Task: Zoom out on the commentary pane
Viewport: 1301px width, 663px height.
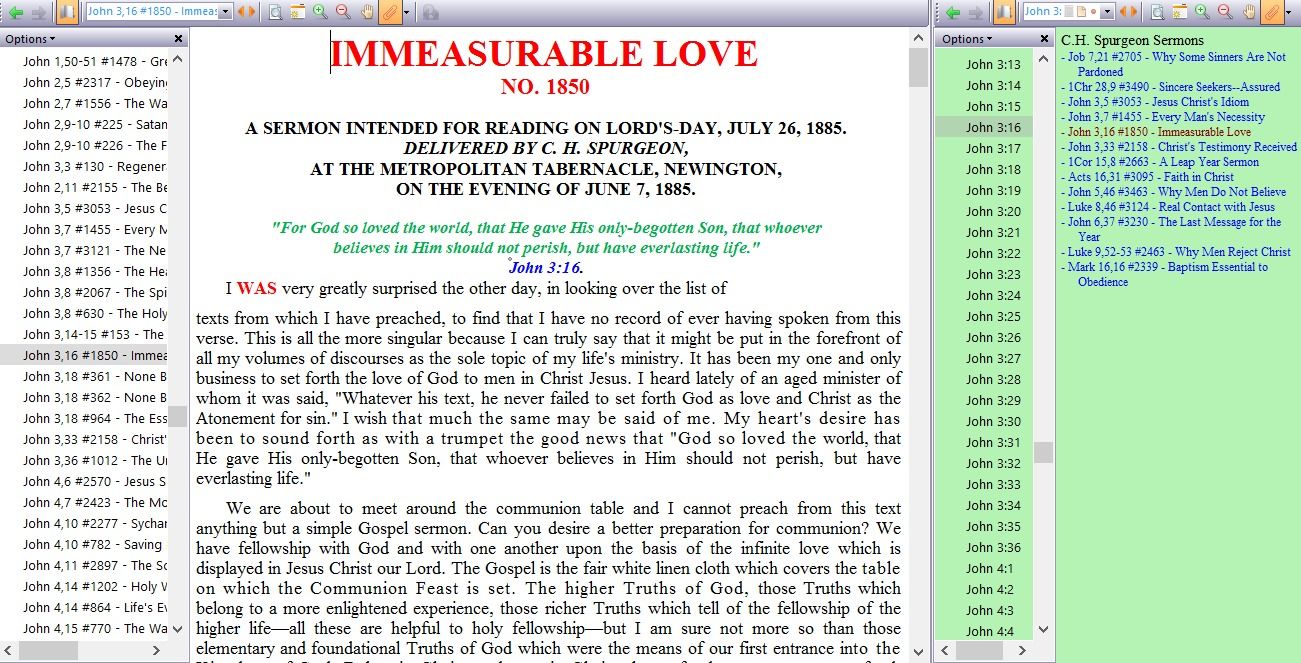Action: [x=1225, y=12]
